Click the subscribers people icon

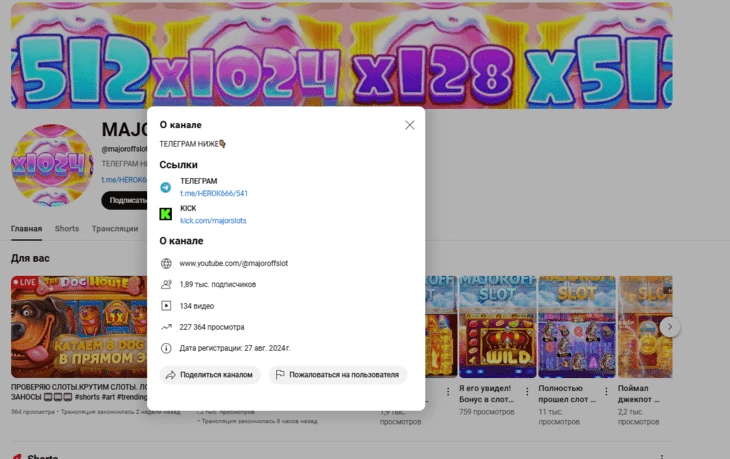(x=166, y=284)
